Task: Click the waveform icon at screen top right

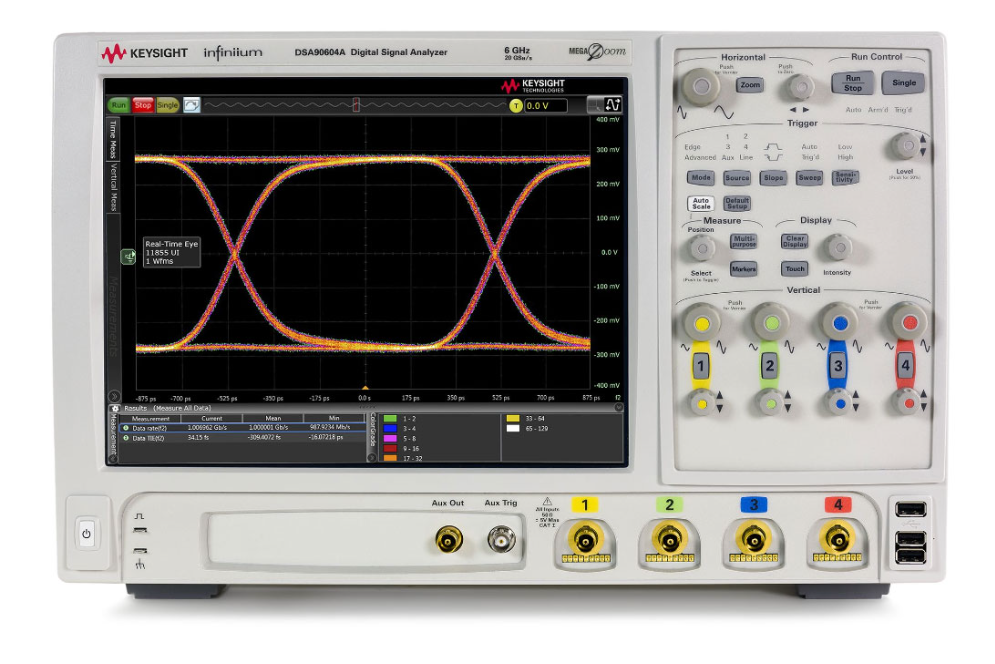Action: click(613, 105)
